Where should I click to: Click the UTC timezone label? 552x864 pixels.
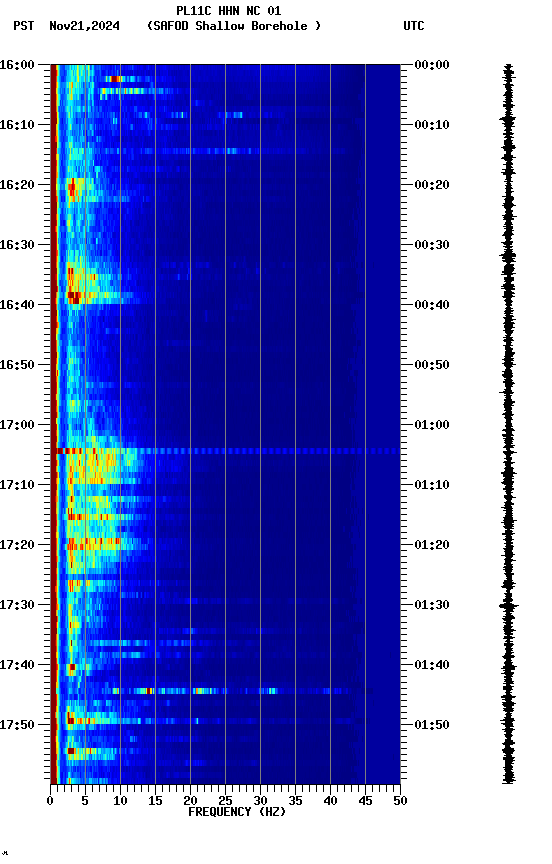click(414, 26)
